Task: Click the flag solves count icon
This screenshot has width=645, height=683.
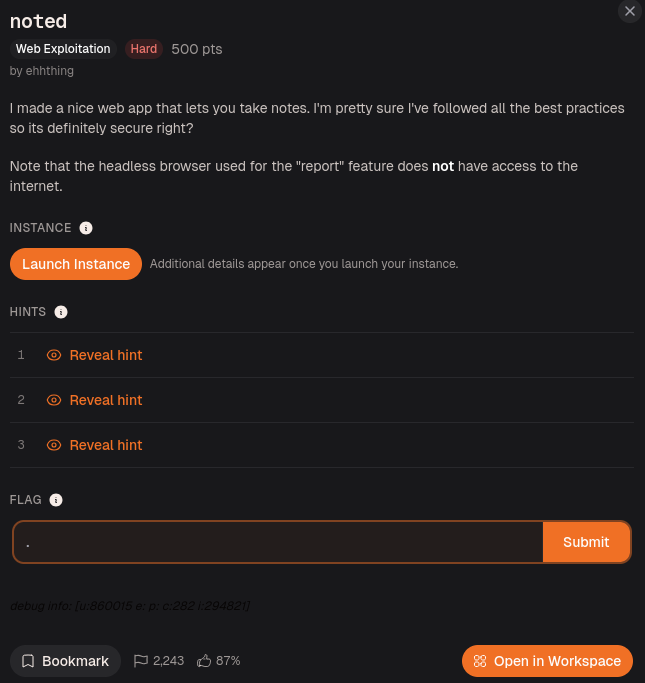Action: [x=141, y=661]
